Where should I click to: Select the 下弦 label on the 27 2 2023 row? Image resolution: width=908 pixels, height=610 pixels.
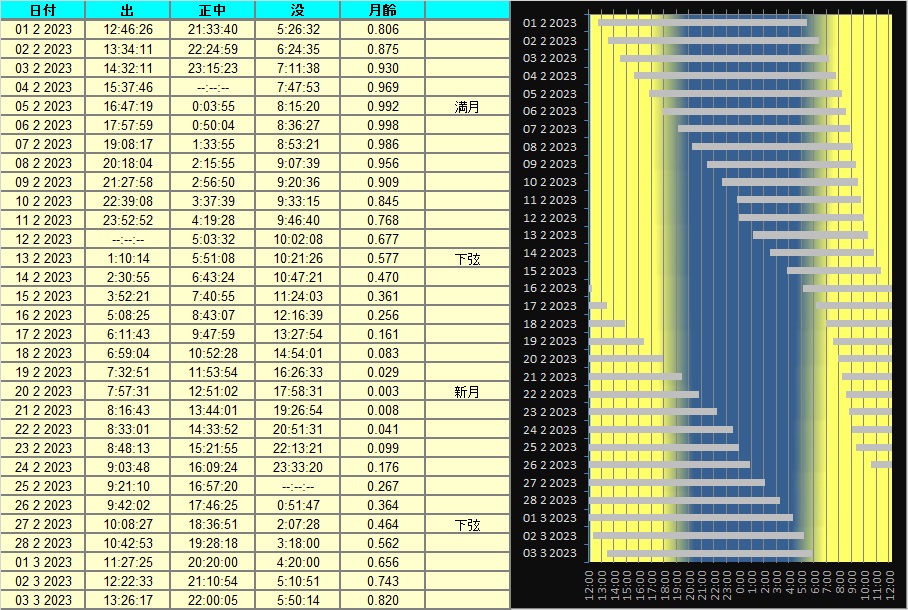(467, 524)
